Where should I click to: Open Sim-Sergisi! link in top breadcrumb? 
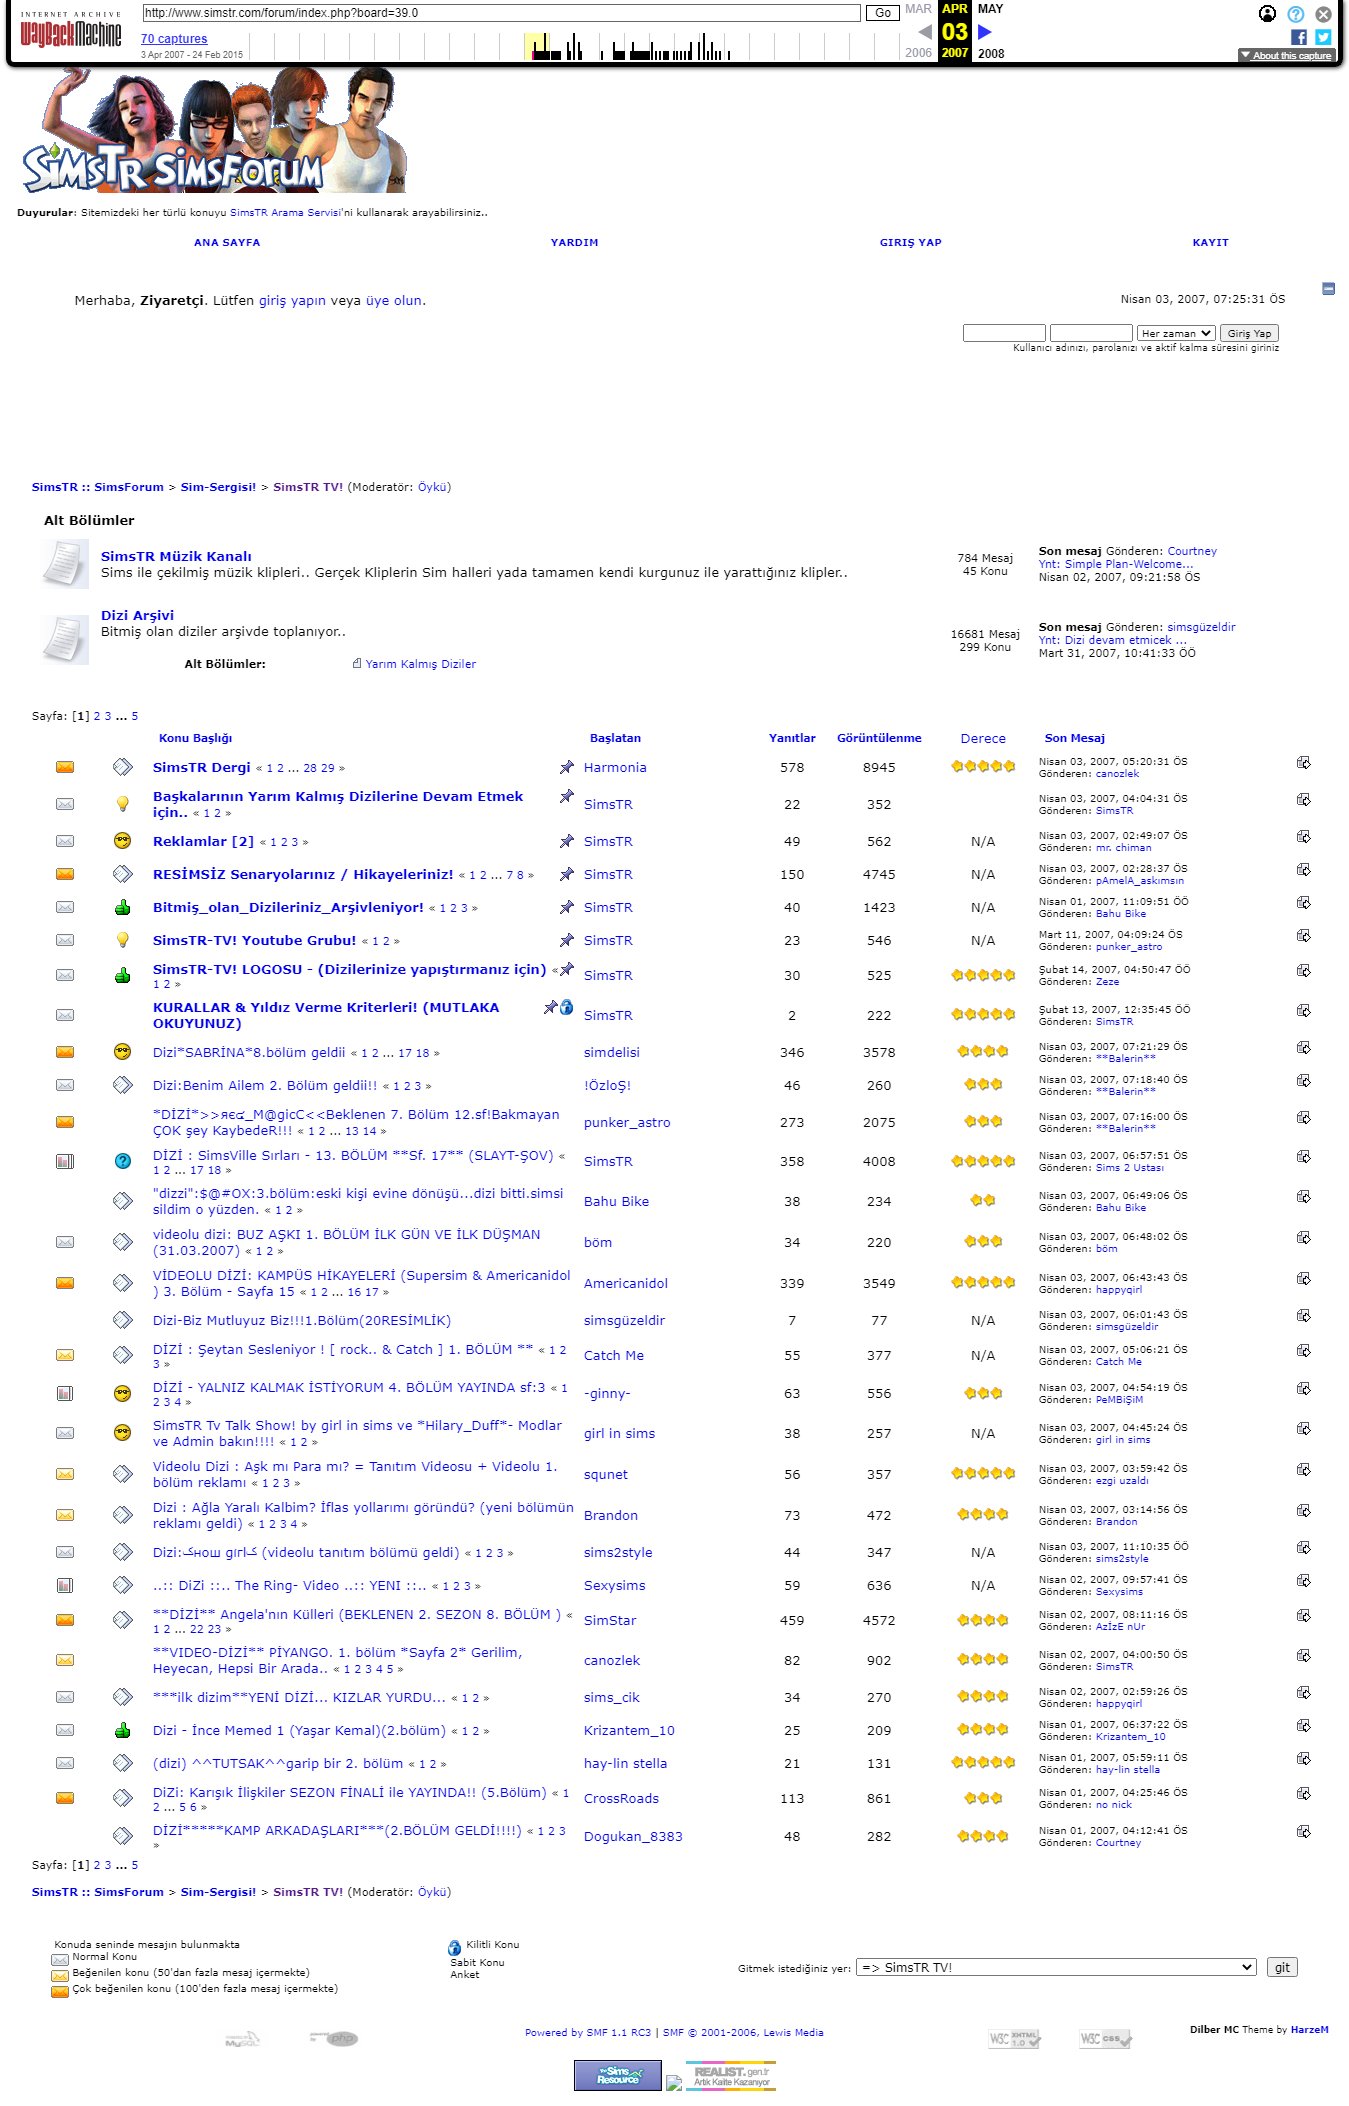(218, 487)
